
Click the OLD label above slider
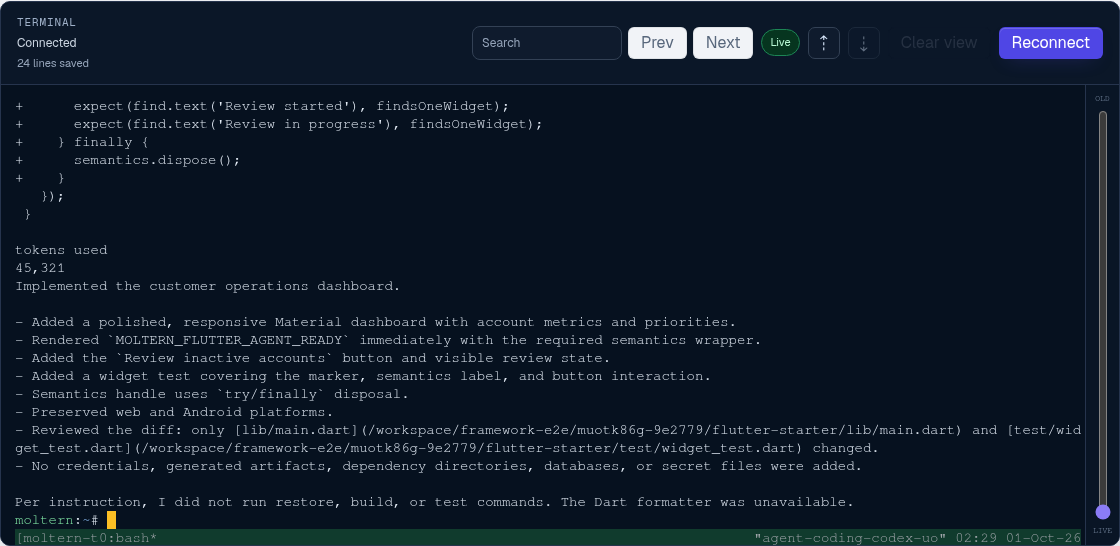click(x=1103, y=99)
